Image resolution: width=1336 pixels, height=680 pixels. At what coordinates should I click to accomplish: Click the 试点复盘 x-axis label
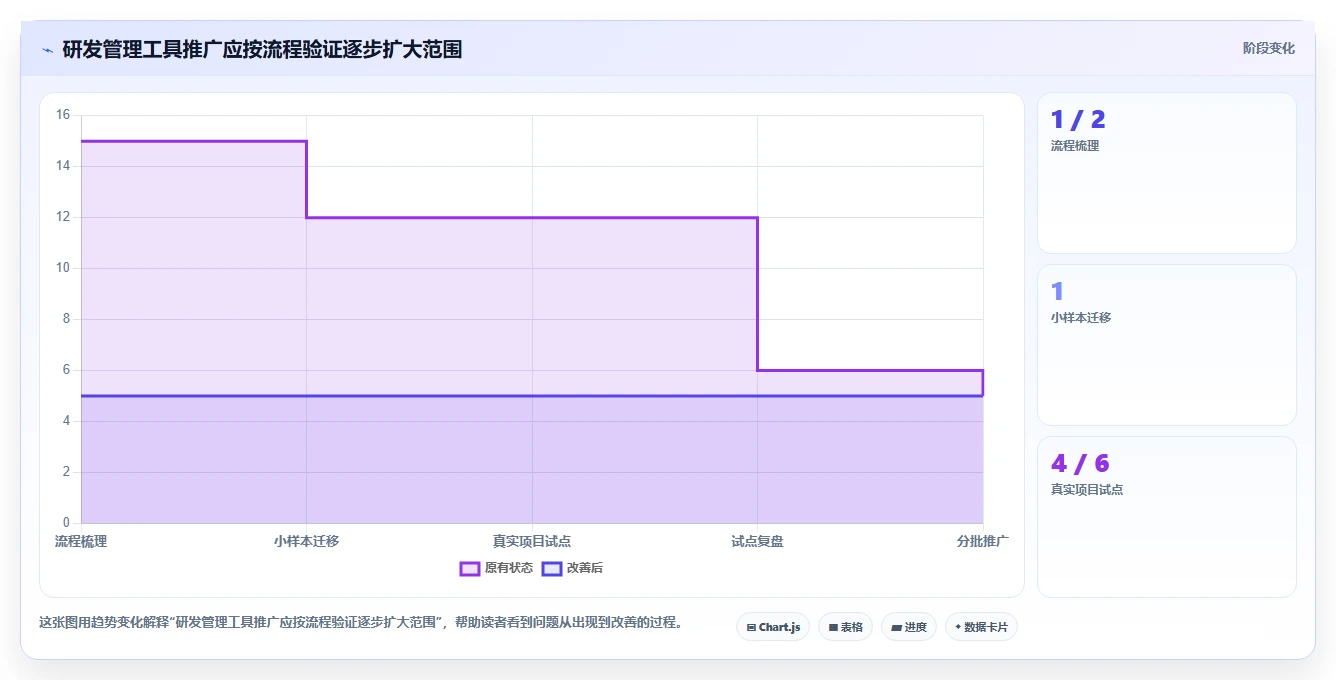[x=757, y=541]
